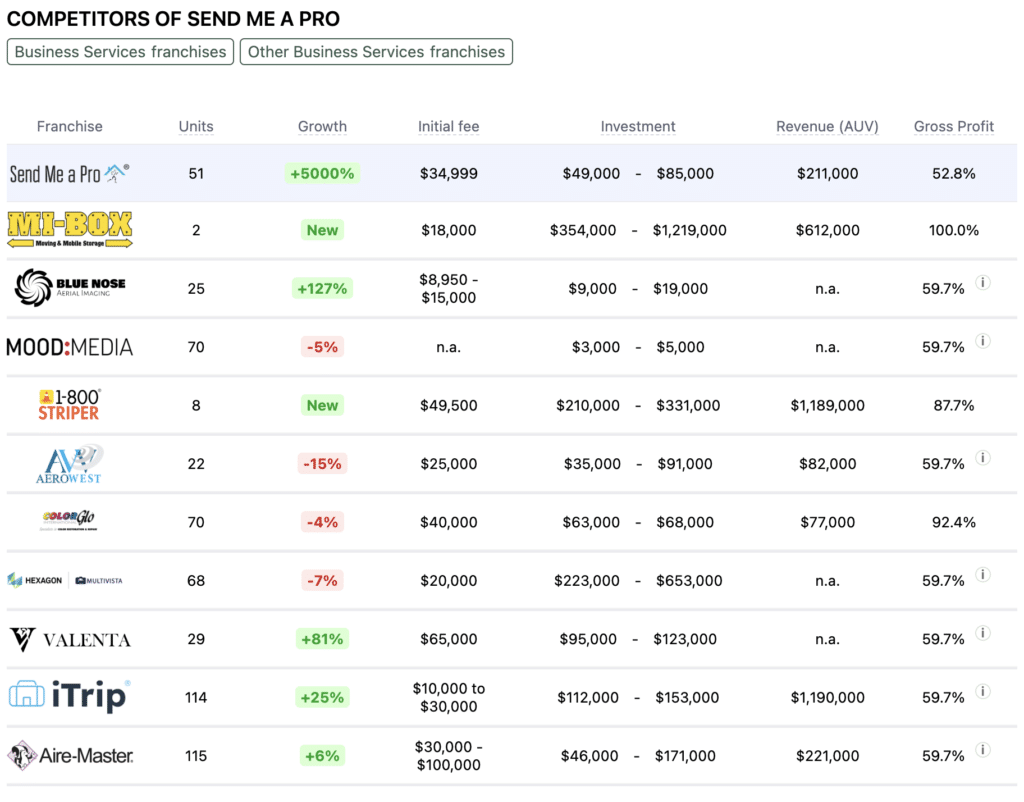Click the +25% growth badge
This screenshot has width=1024, height=802.
coord(322,698)
